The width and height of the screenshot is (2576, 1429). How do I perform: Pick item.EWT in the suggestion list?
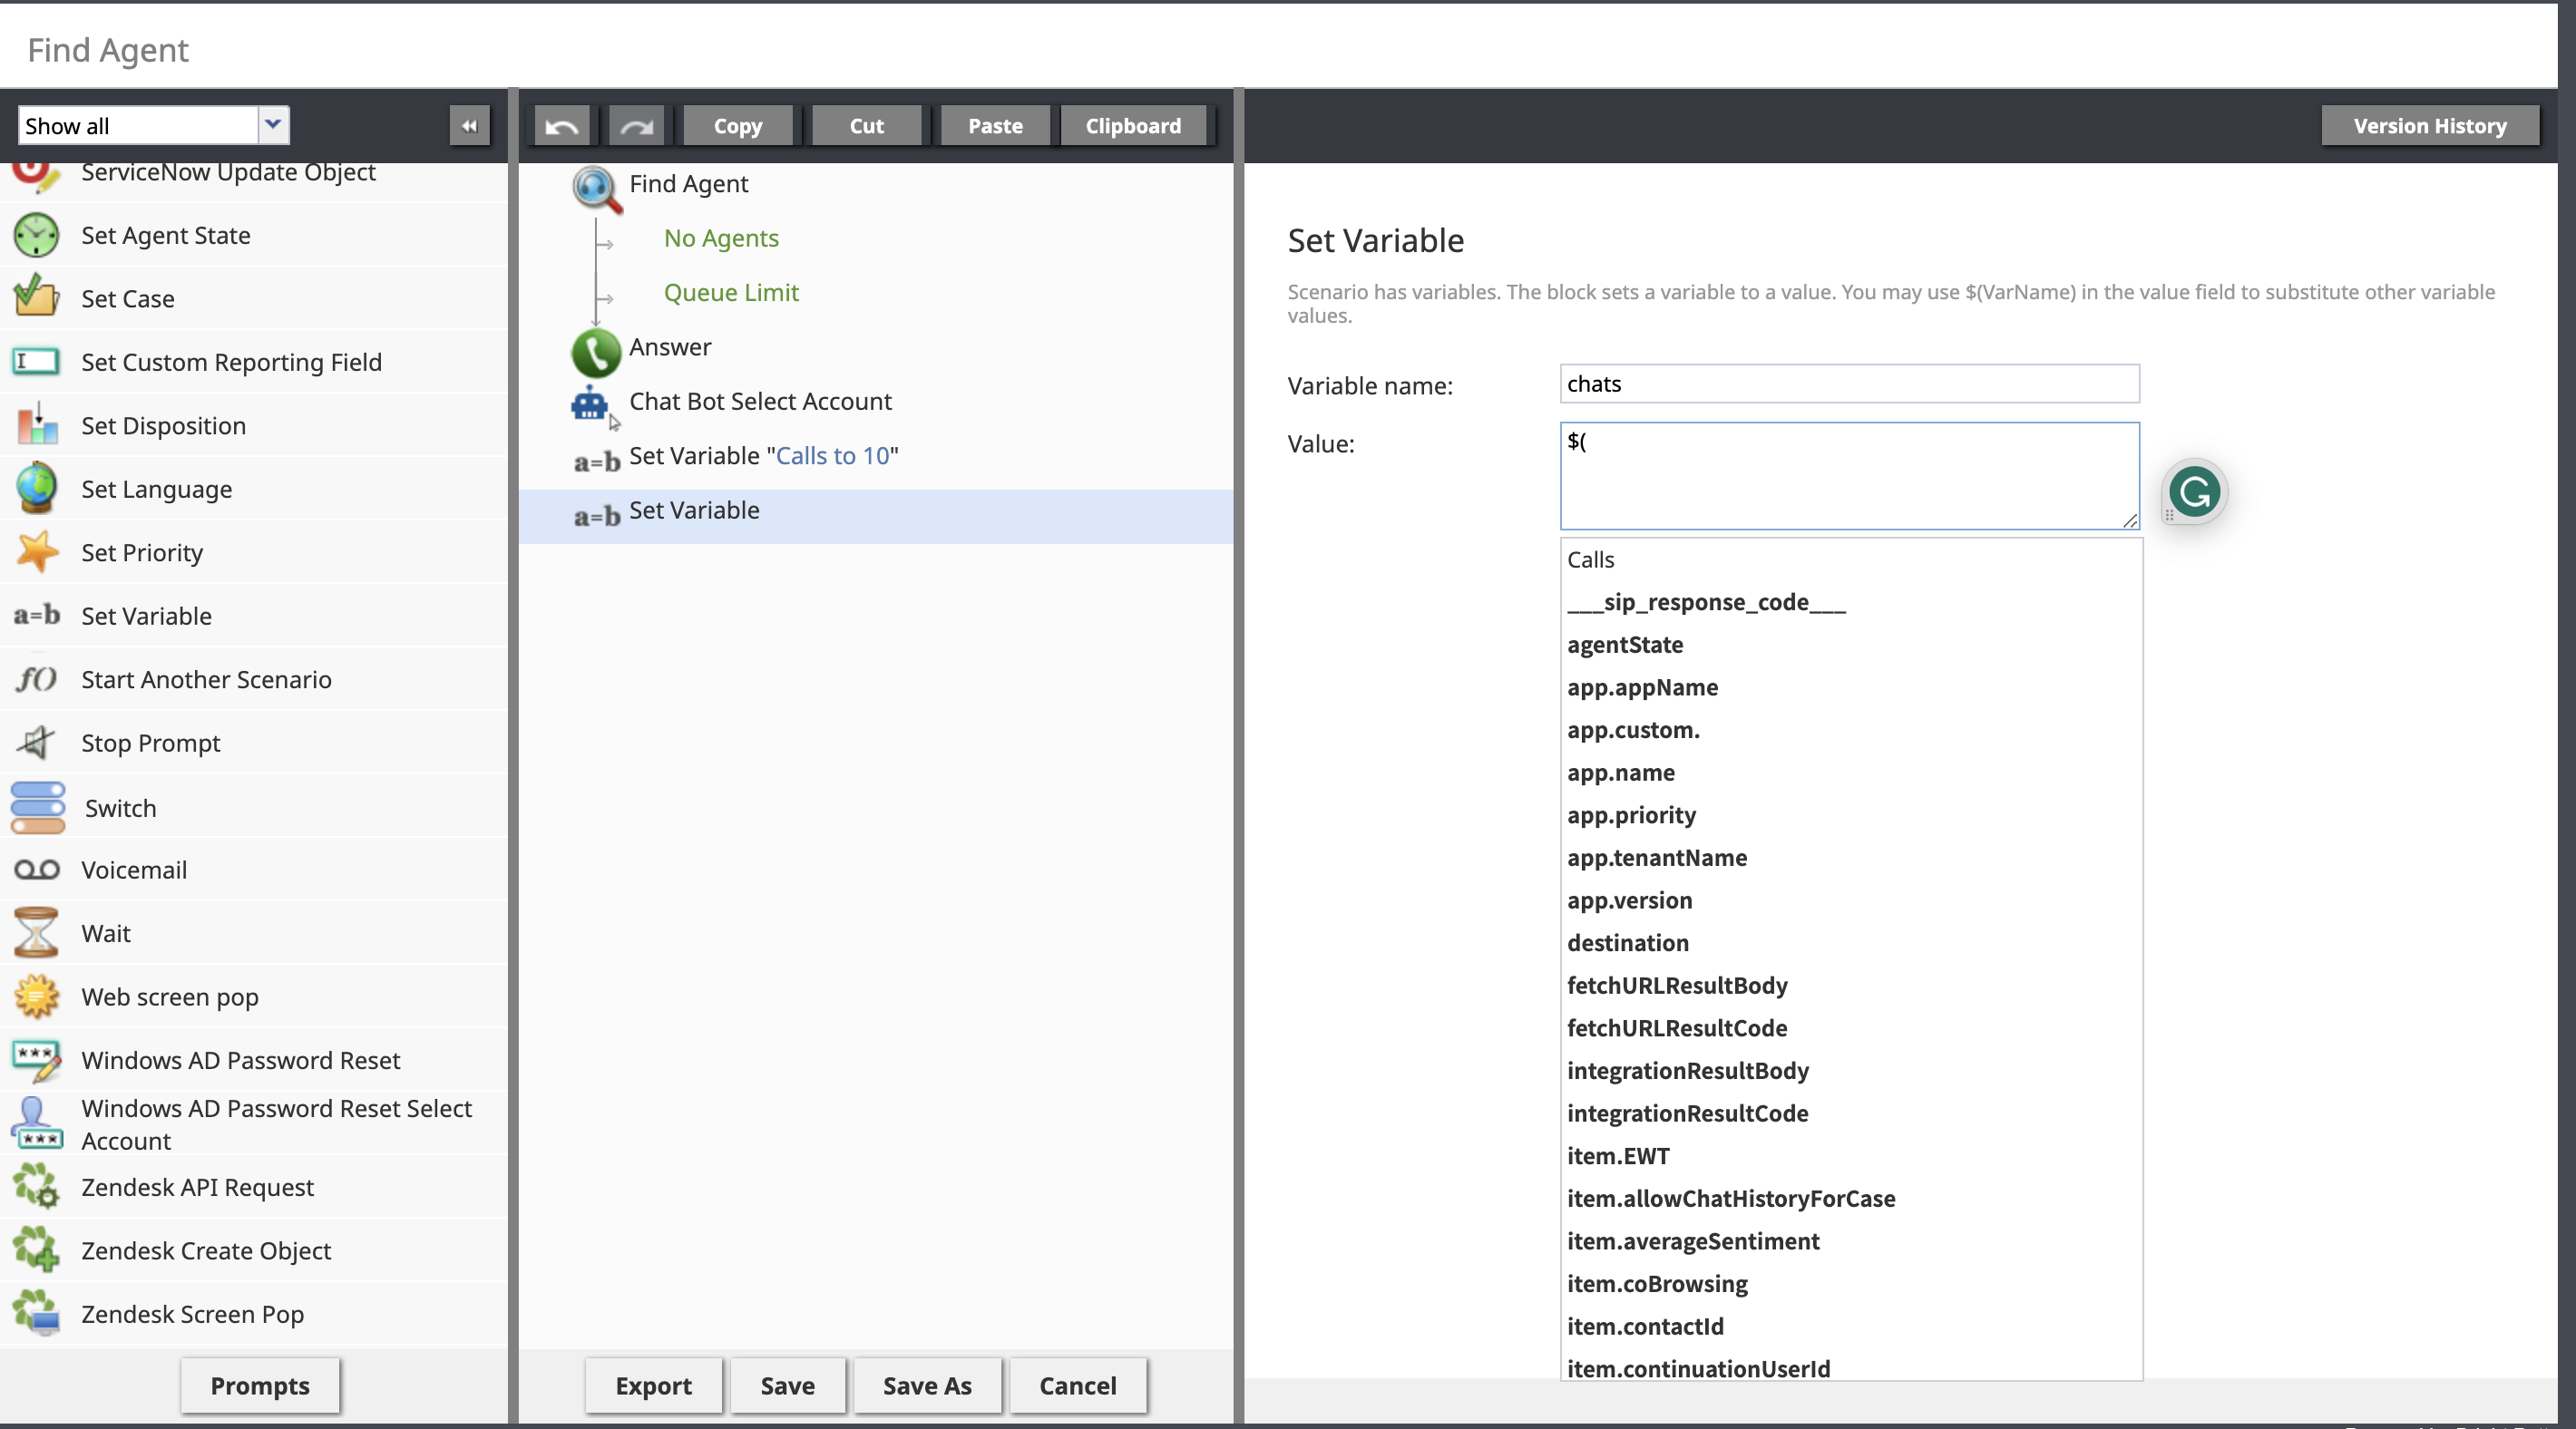click(1617, 1156)
